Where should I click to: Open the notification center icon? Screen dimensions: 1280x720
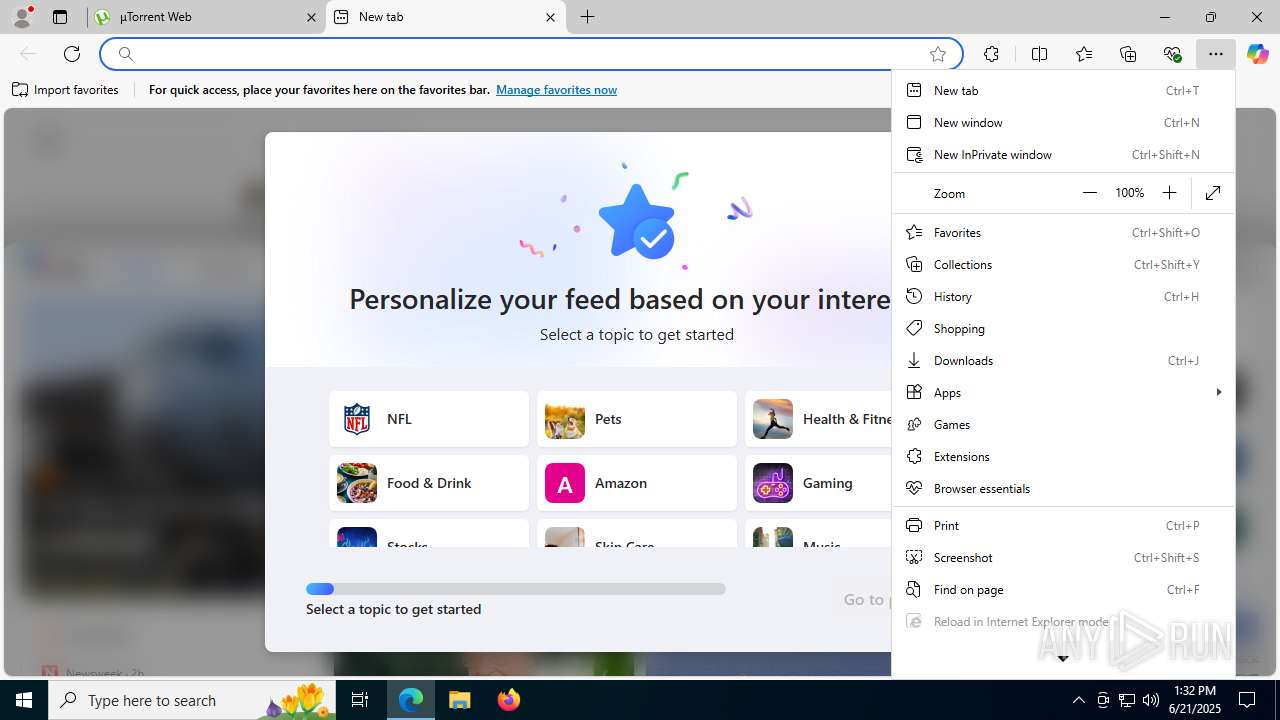click(1247, 700)
